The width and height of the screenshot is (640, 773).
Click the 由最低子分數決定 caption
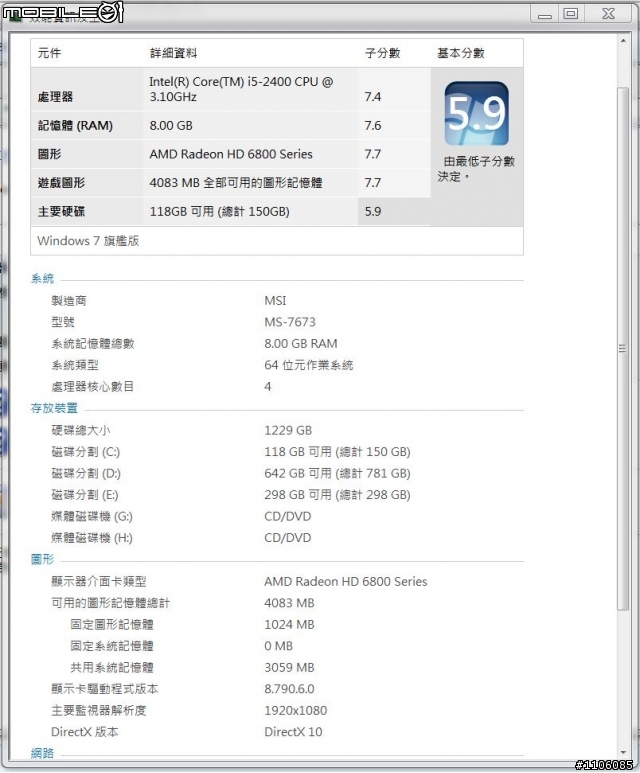(x=476, y=169)
